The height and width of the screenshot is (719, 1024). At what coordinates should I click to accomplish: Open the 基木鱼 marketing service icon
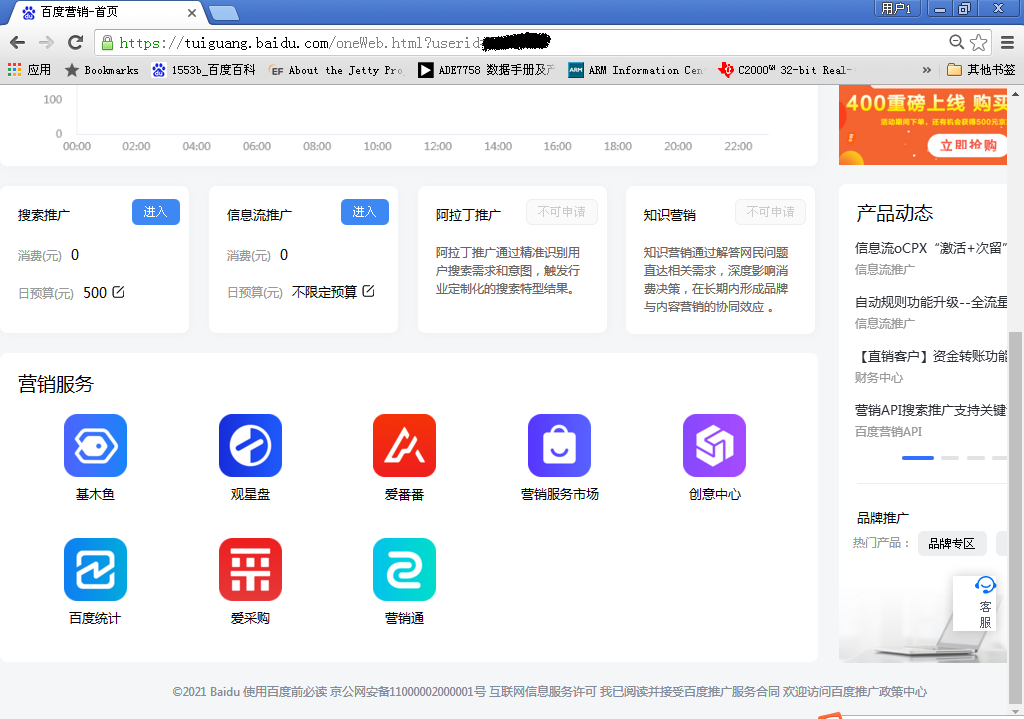95,445
